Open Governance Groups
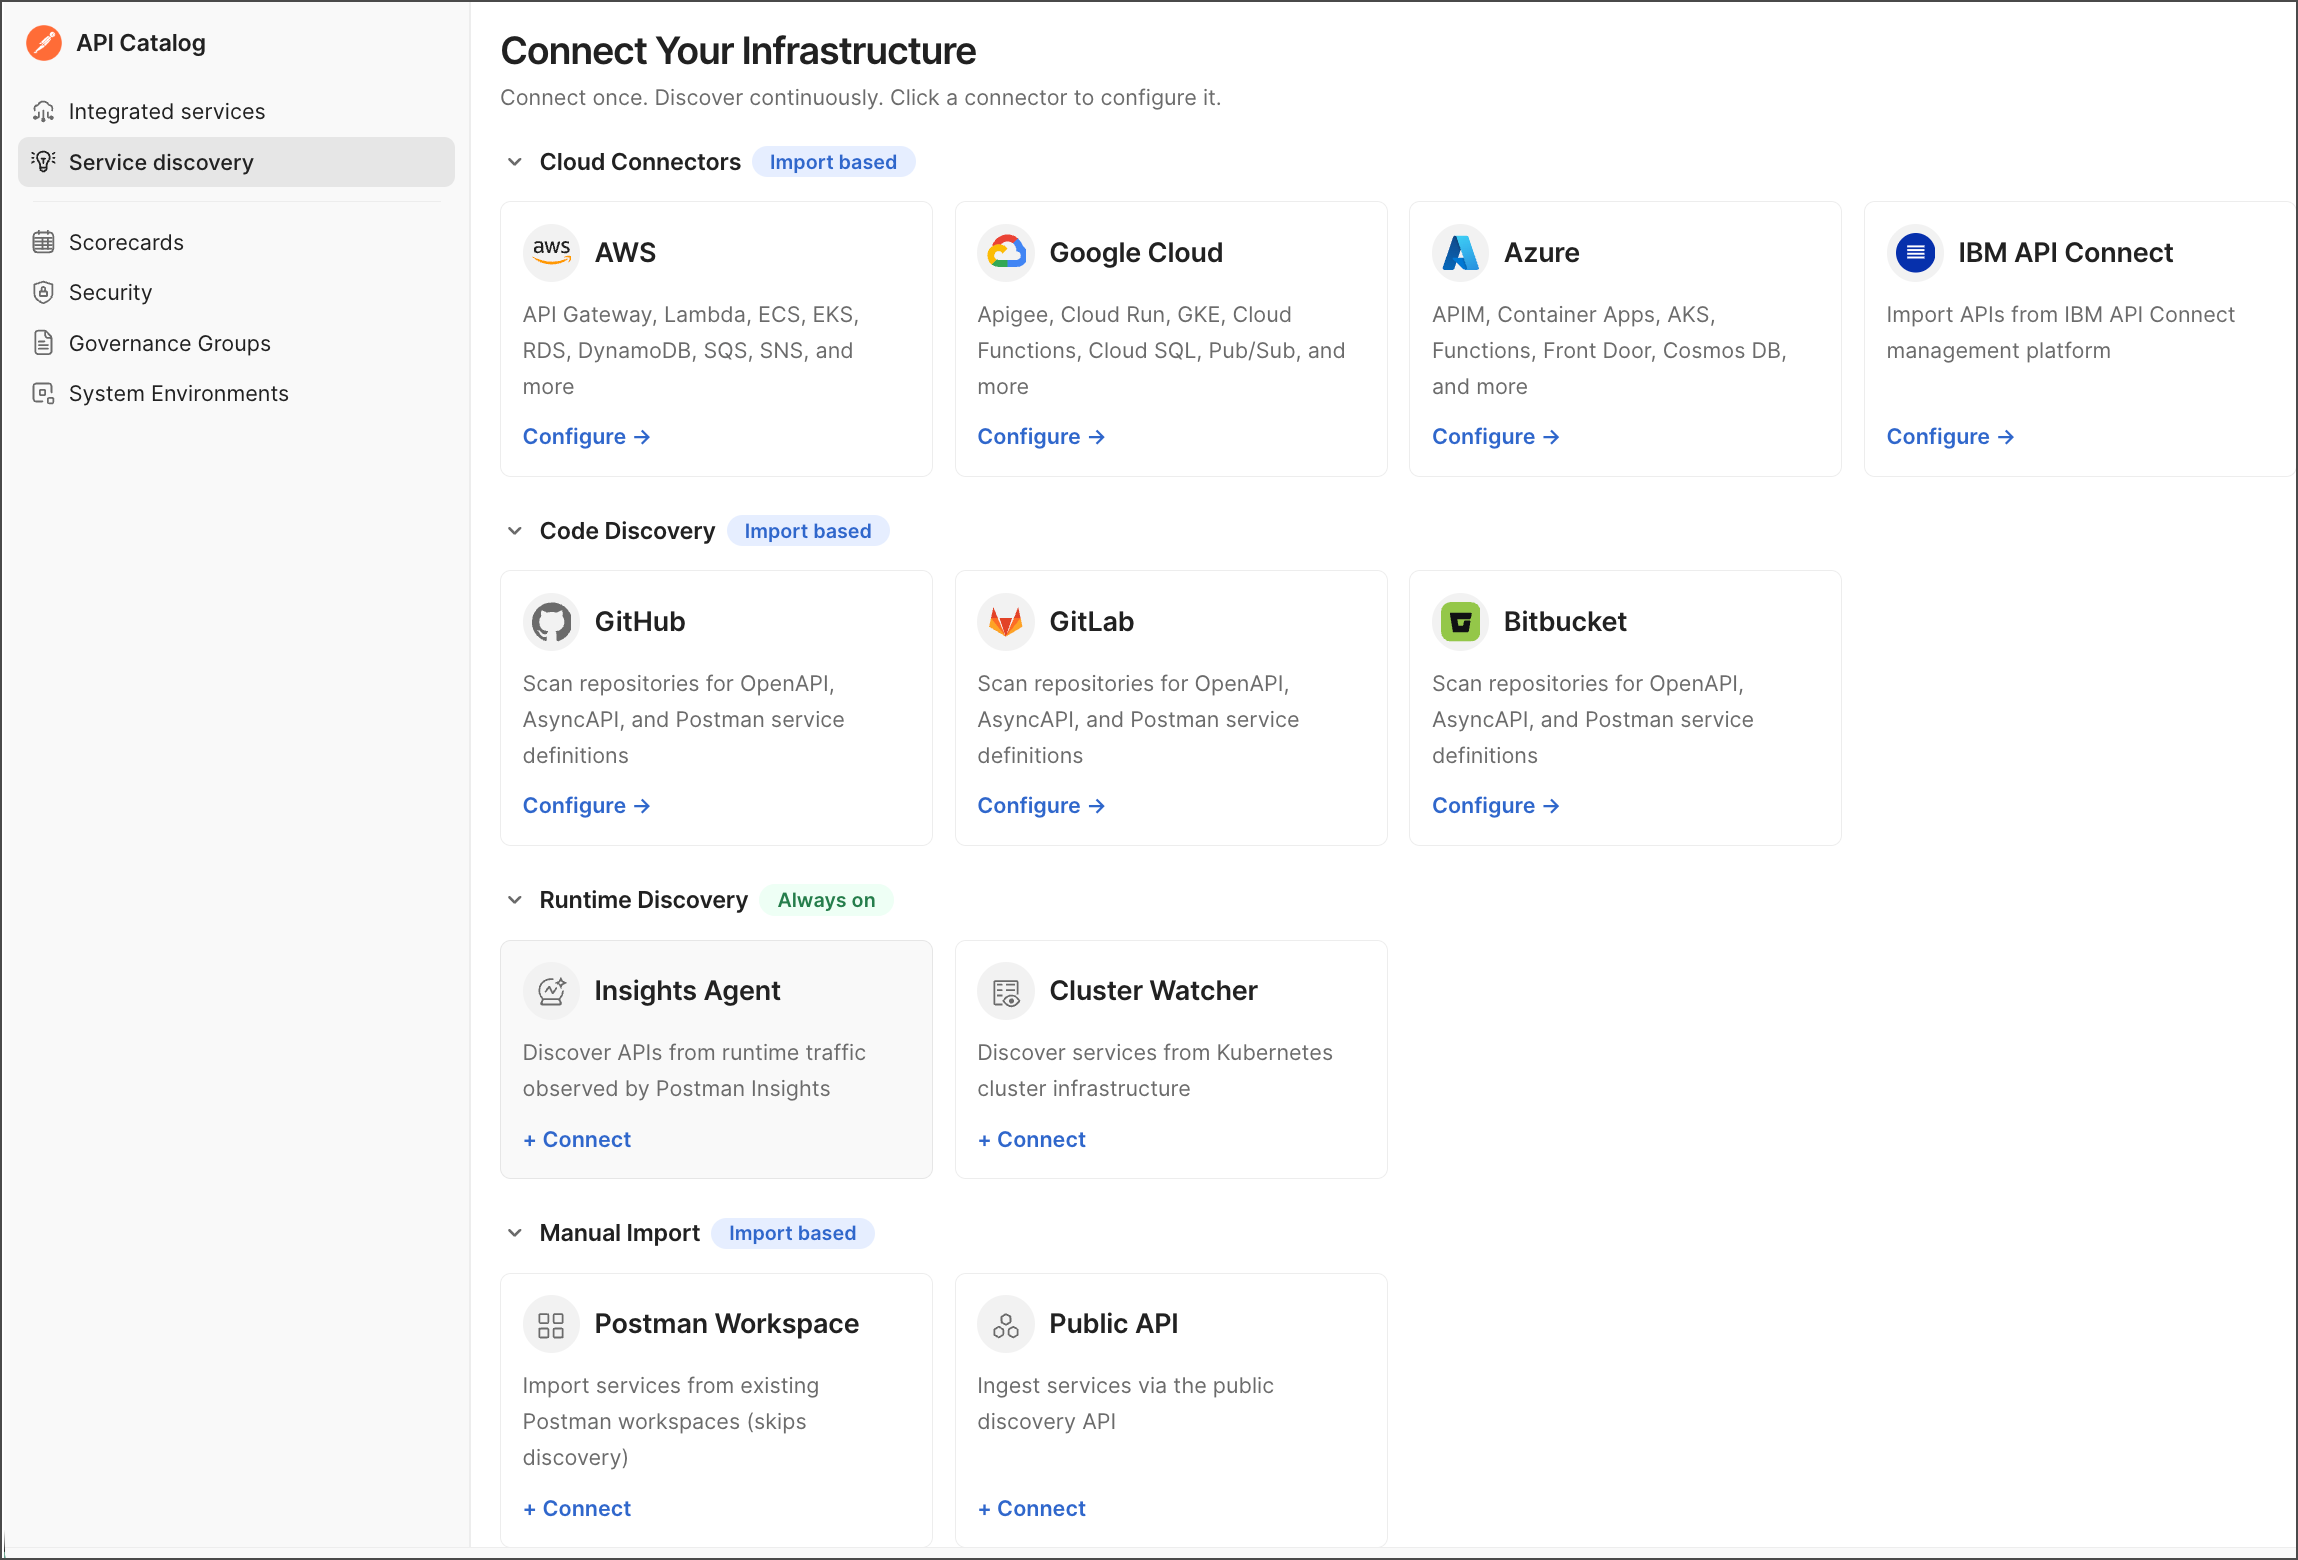The height and width of the screenshot is (1560, 2298). tap(236, 343)
